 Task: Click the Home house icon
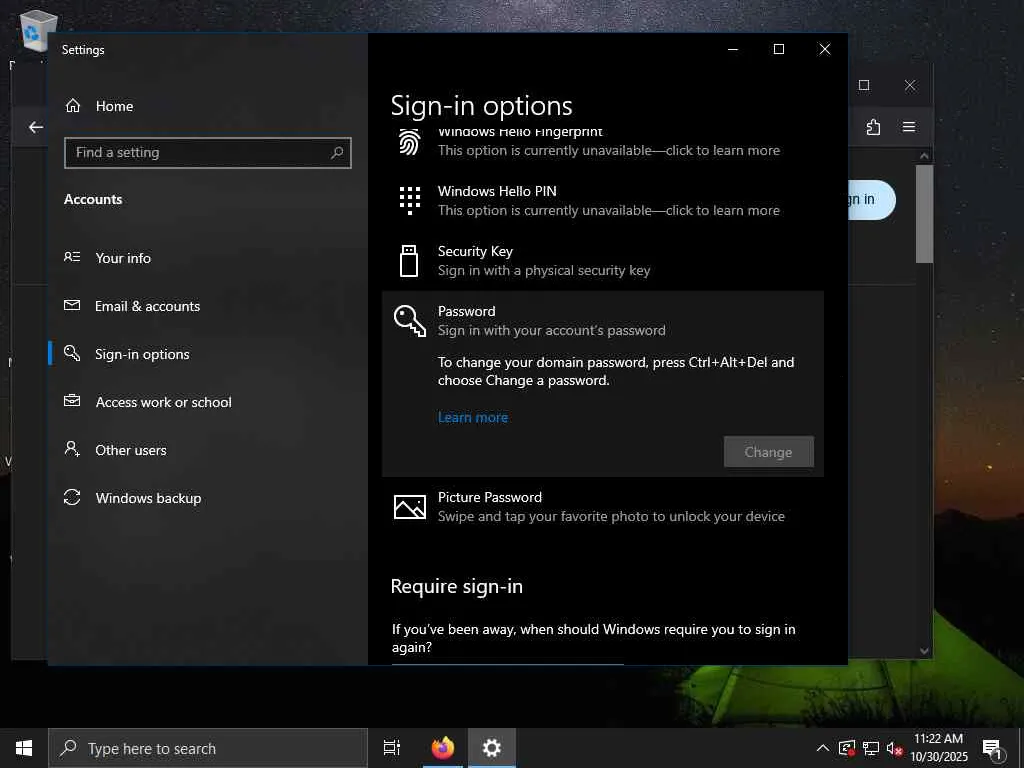[72, 106]
